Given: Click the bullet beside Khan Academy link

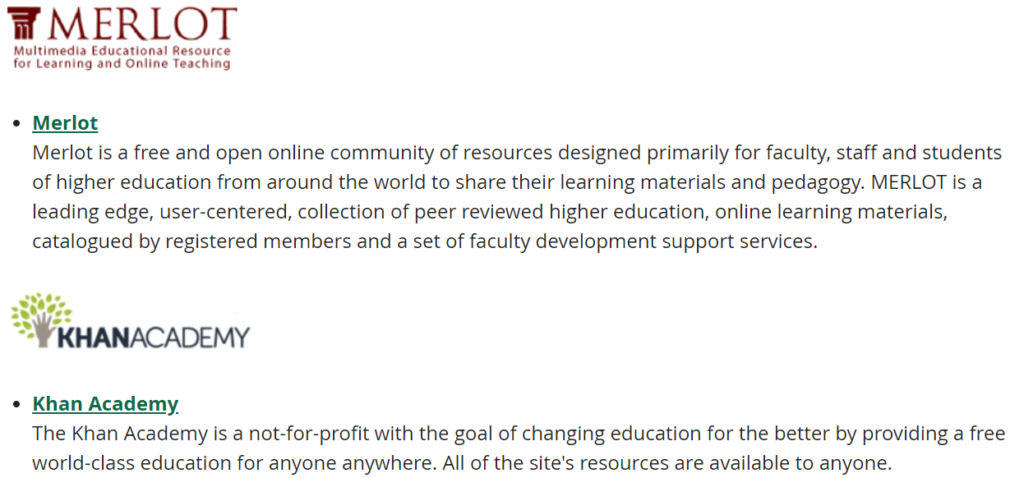Looking at the screenshot, I should 16,405.
